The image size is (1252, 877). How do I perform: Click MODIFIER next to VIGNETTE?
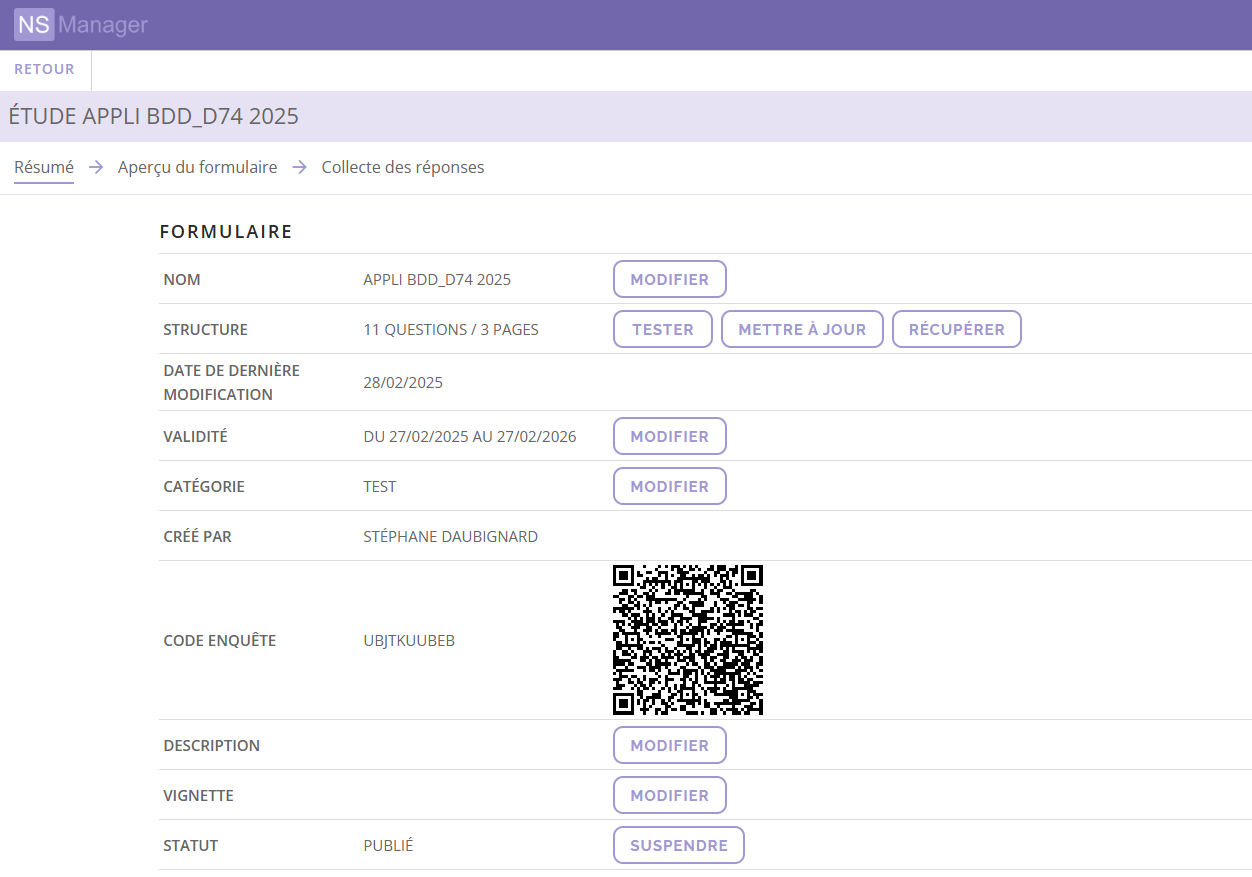point(669,795)
